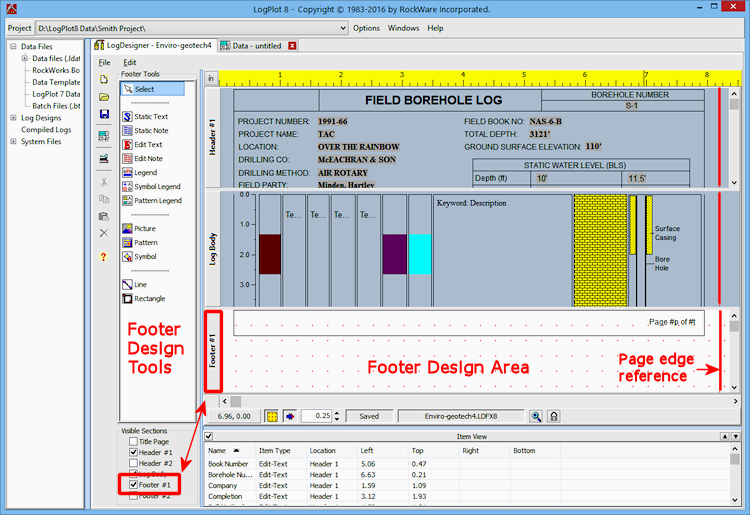
Task: Select the Picture tool
Action: (x=144, y=228)
